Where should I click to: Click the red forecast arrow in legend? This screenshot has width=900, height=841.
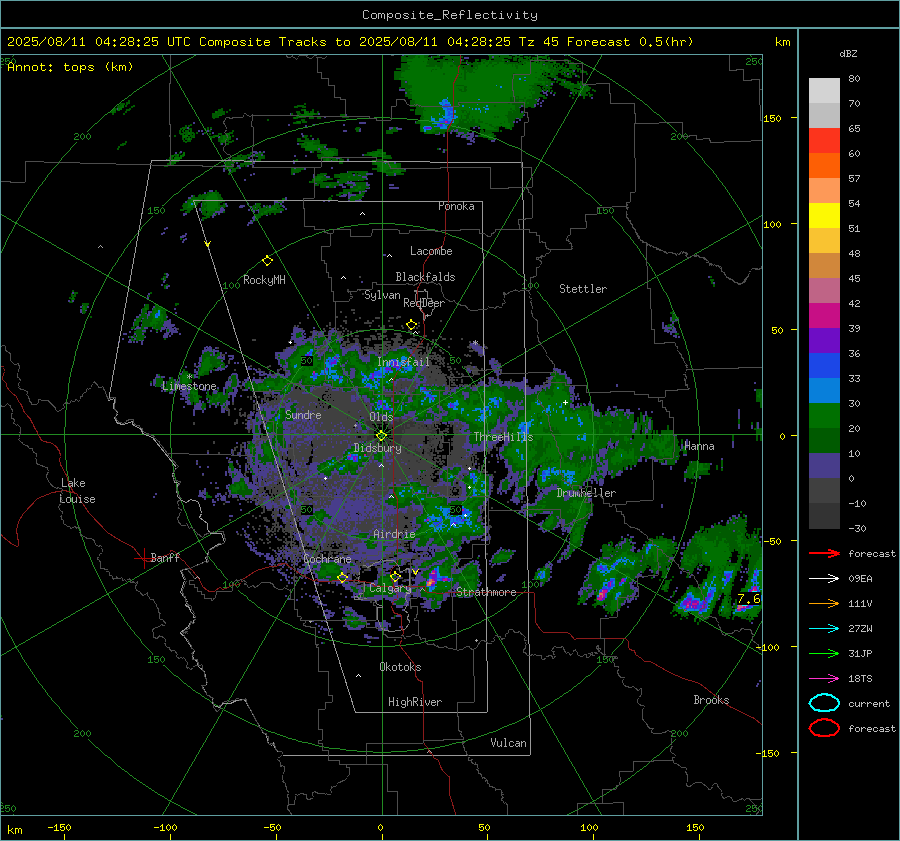tap(824, 553)
